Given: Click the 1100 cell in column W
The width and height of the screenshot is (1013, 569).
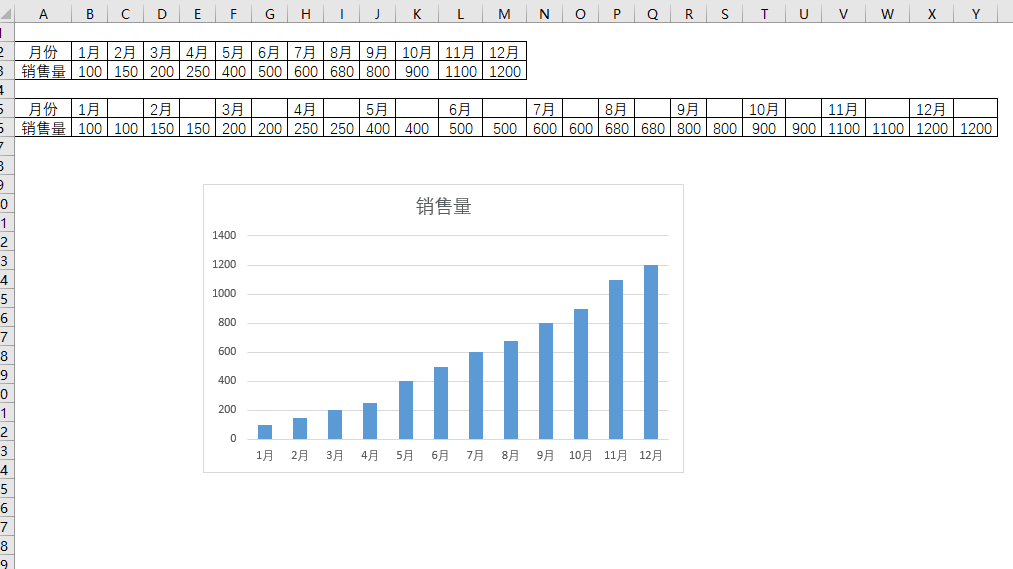Looking at the screenshot, I should tap(887, 128).
